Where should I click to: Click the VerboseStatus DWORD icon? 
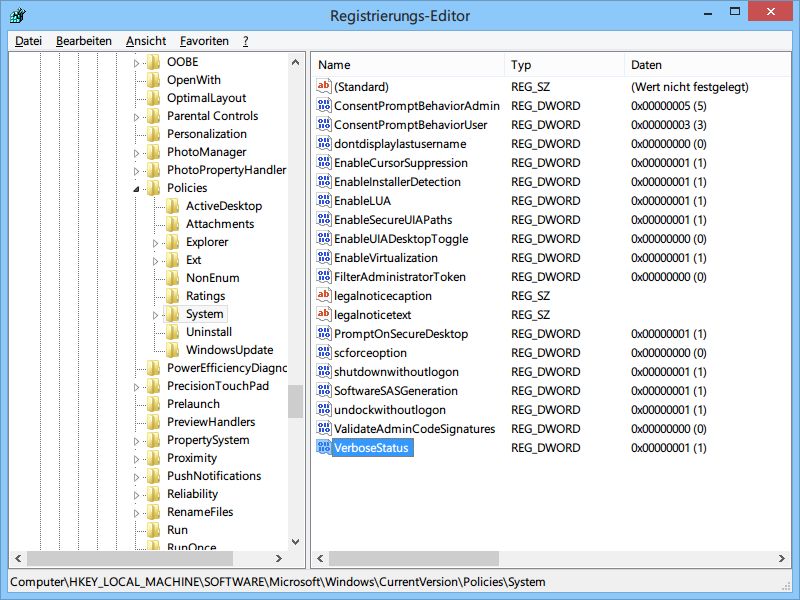point(323,447)
